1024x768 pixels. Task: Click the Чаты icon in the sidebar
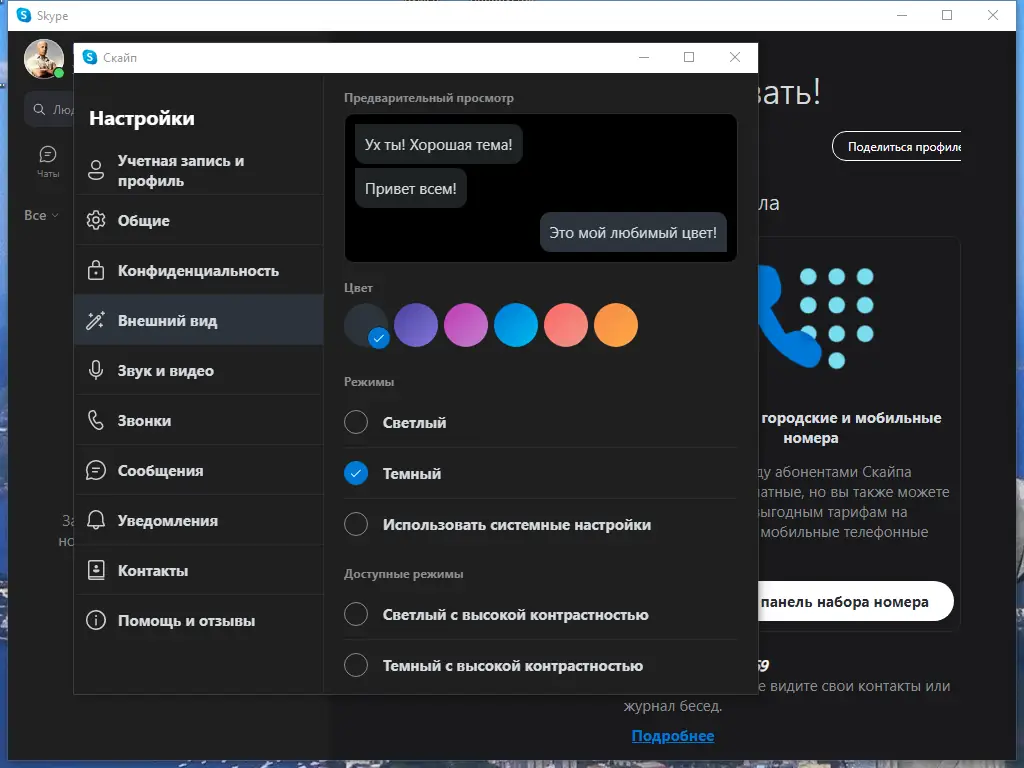(x=48, y=155)
